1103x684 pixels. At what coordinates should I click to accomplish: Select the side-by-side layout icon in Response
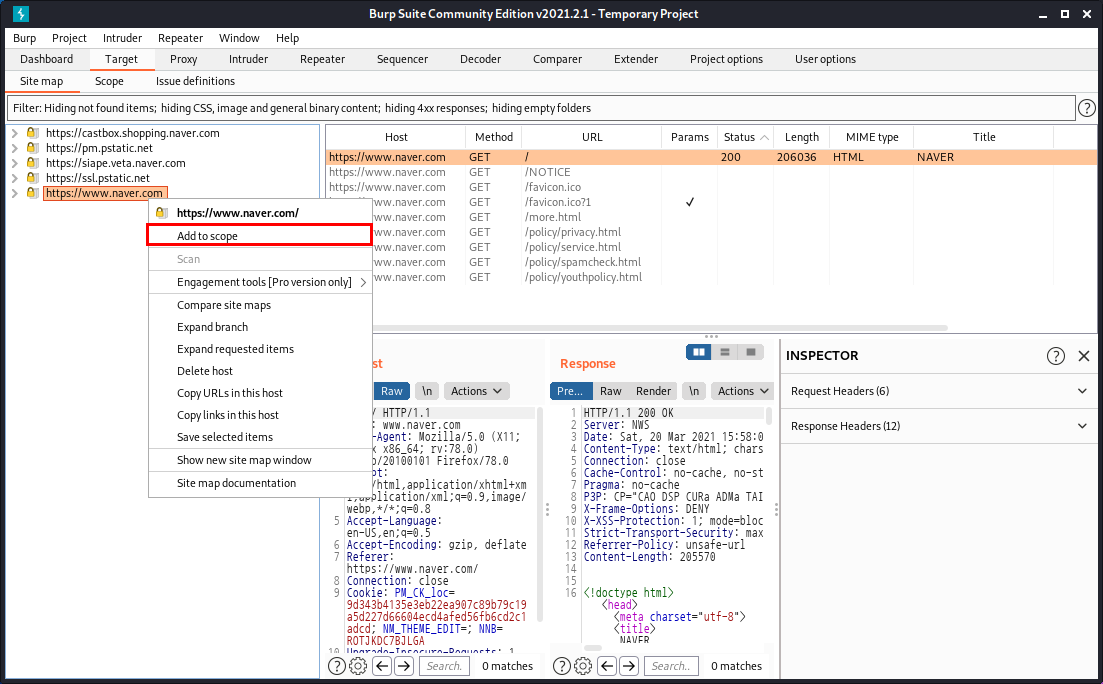699,352
